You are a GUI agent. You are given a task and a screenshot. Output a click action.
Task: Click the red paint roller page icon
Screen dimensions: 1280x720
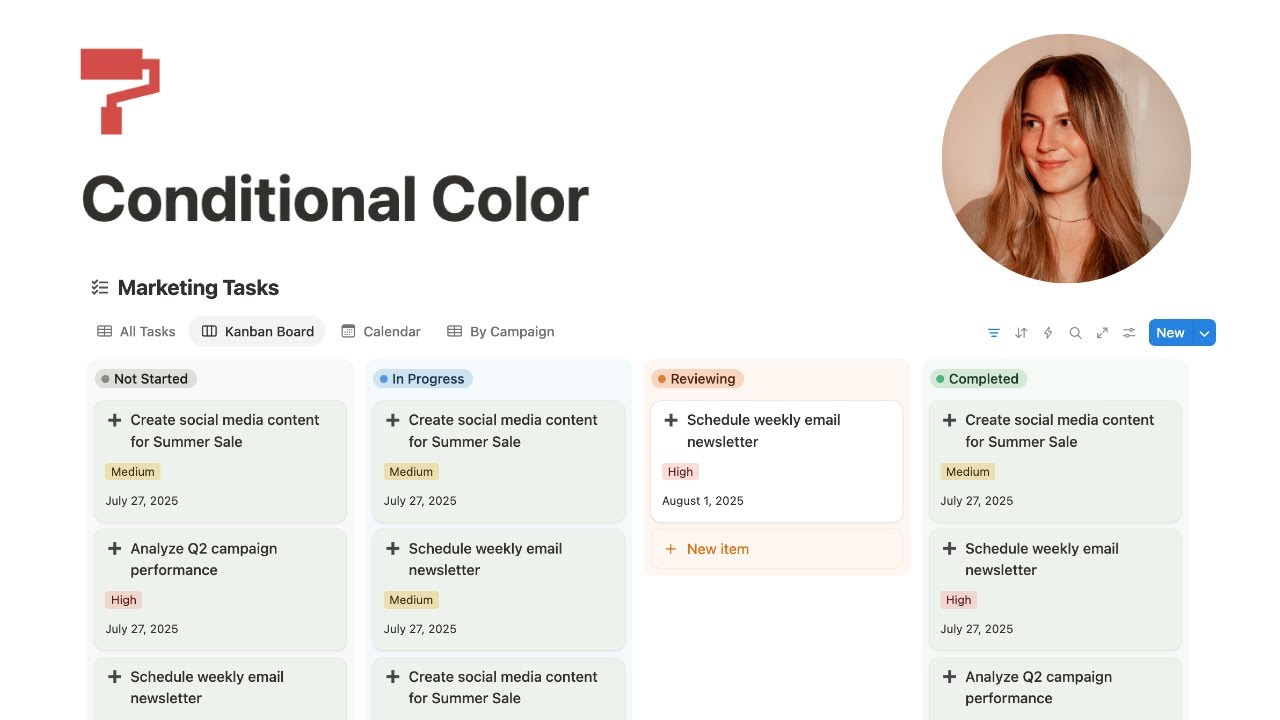(120, 91)
